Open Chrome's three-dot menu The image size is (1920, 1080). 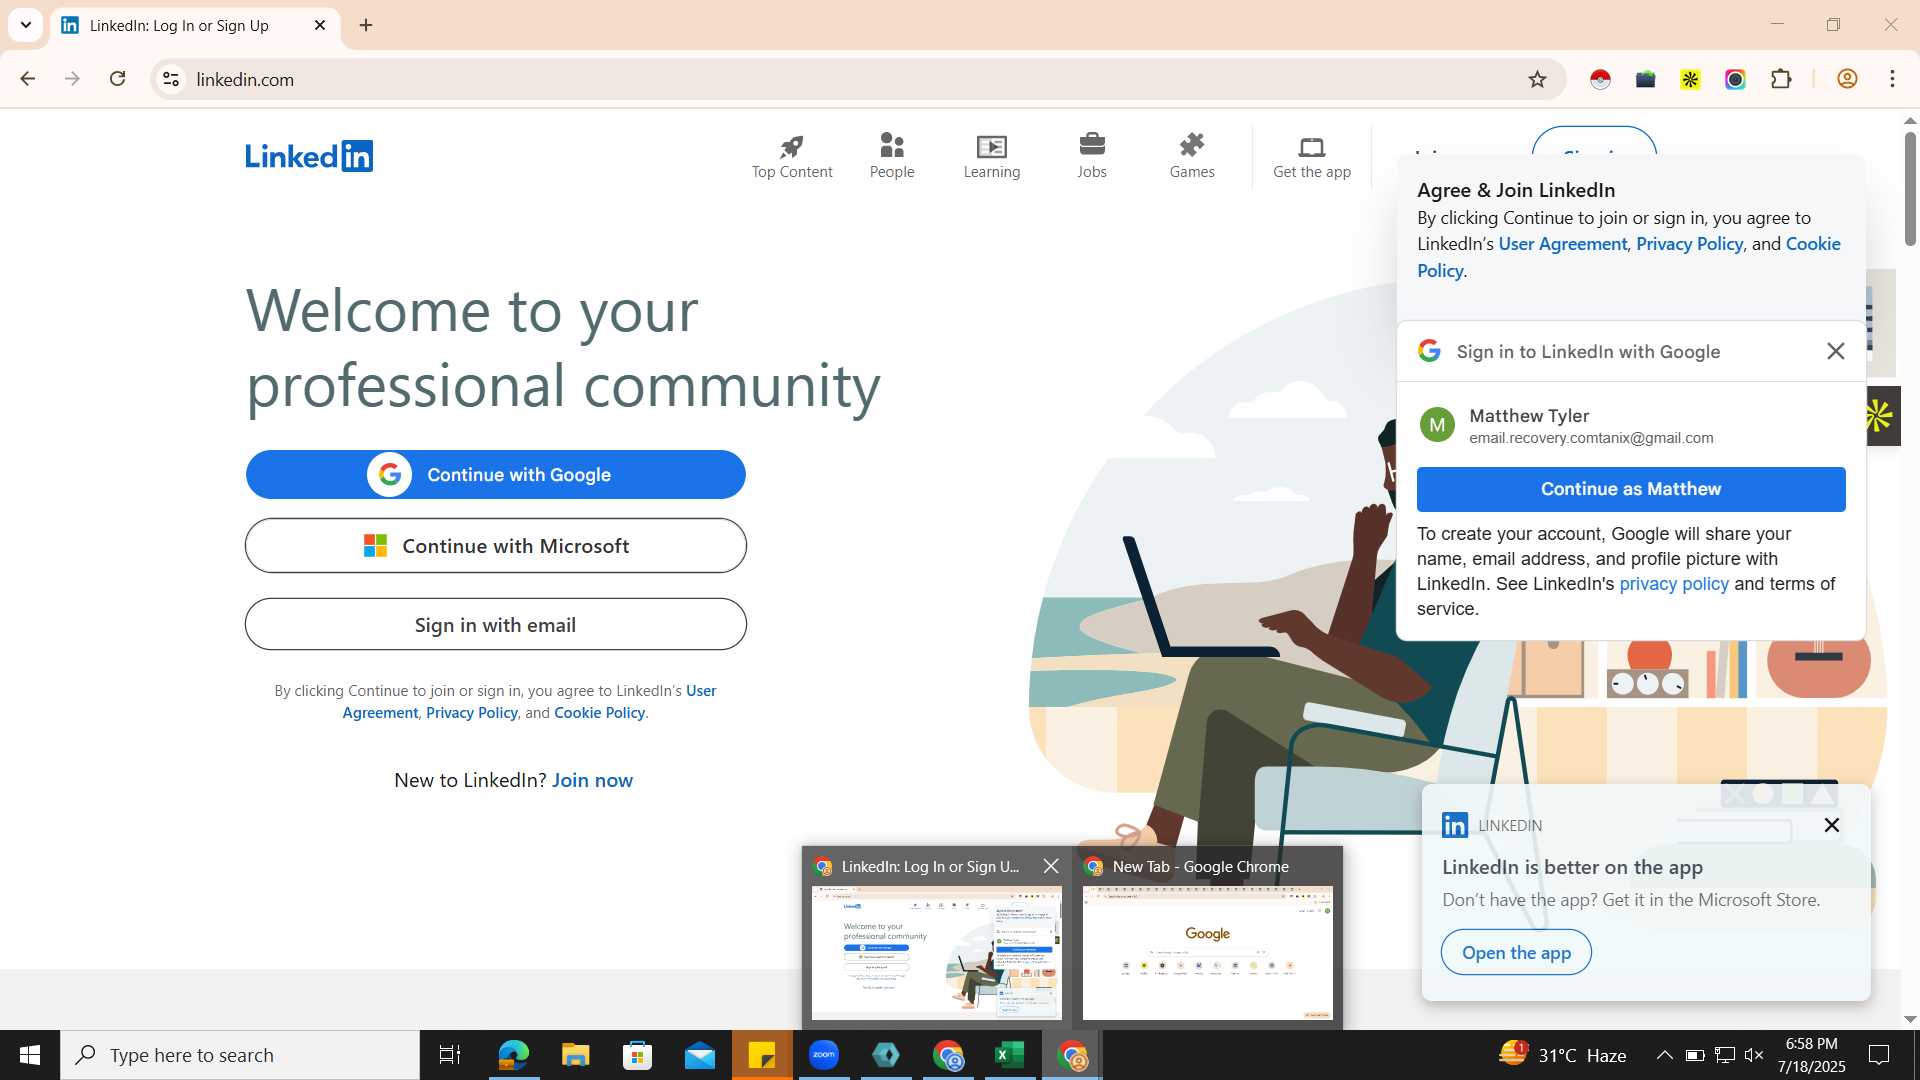click(x=1892, y=79)
